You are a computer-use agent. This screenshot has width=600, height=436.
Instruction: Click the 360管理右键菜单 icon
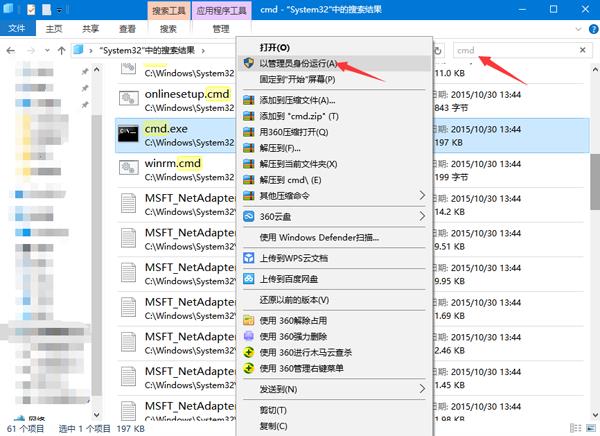[x=249, y=368]
